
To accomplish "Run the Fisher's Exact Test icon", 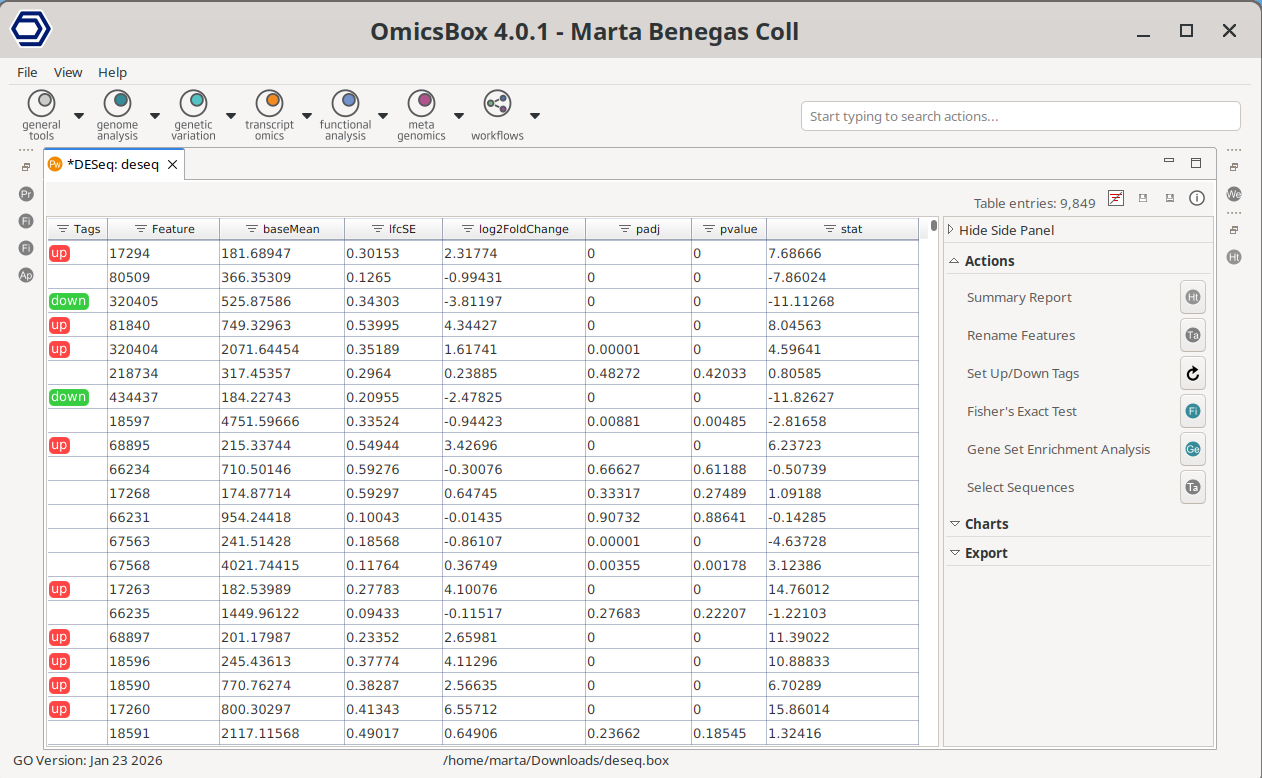I will (1192, 411).
